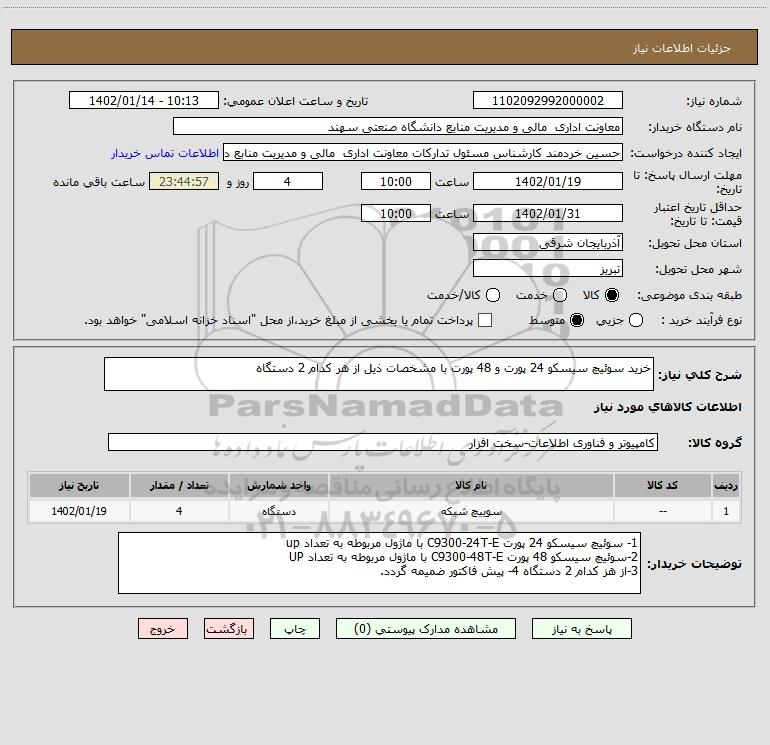
Task: Open the اطلاعات تماس خریدار link
Action: pyautogui.click(x=165, y=153)
